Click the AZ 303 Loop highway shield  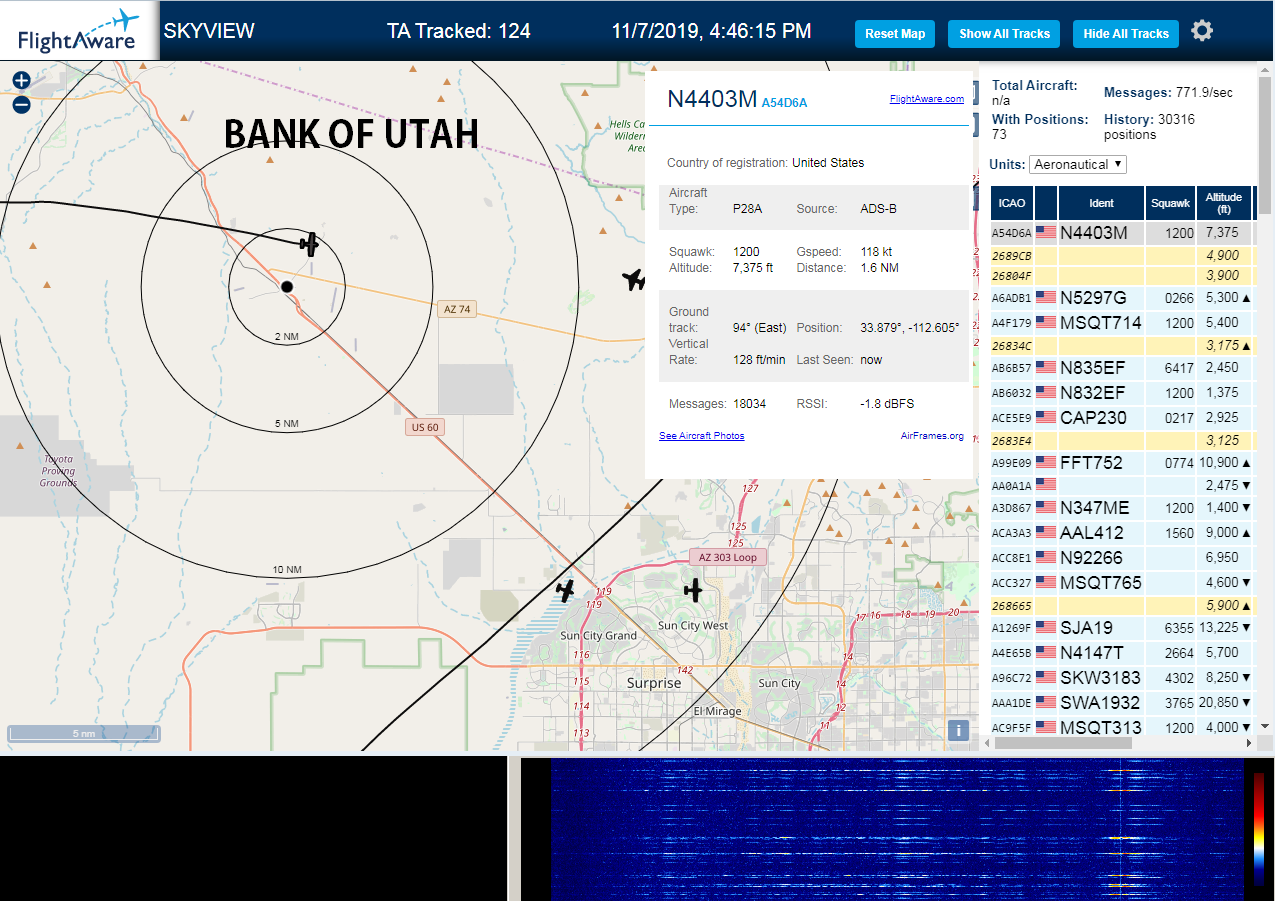pos(728,557)
